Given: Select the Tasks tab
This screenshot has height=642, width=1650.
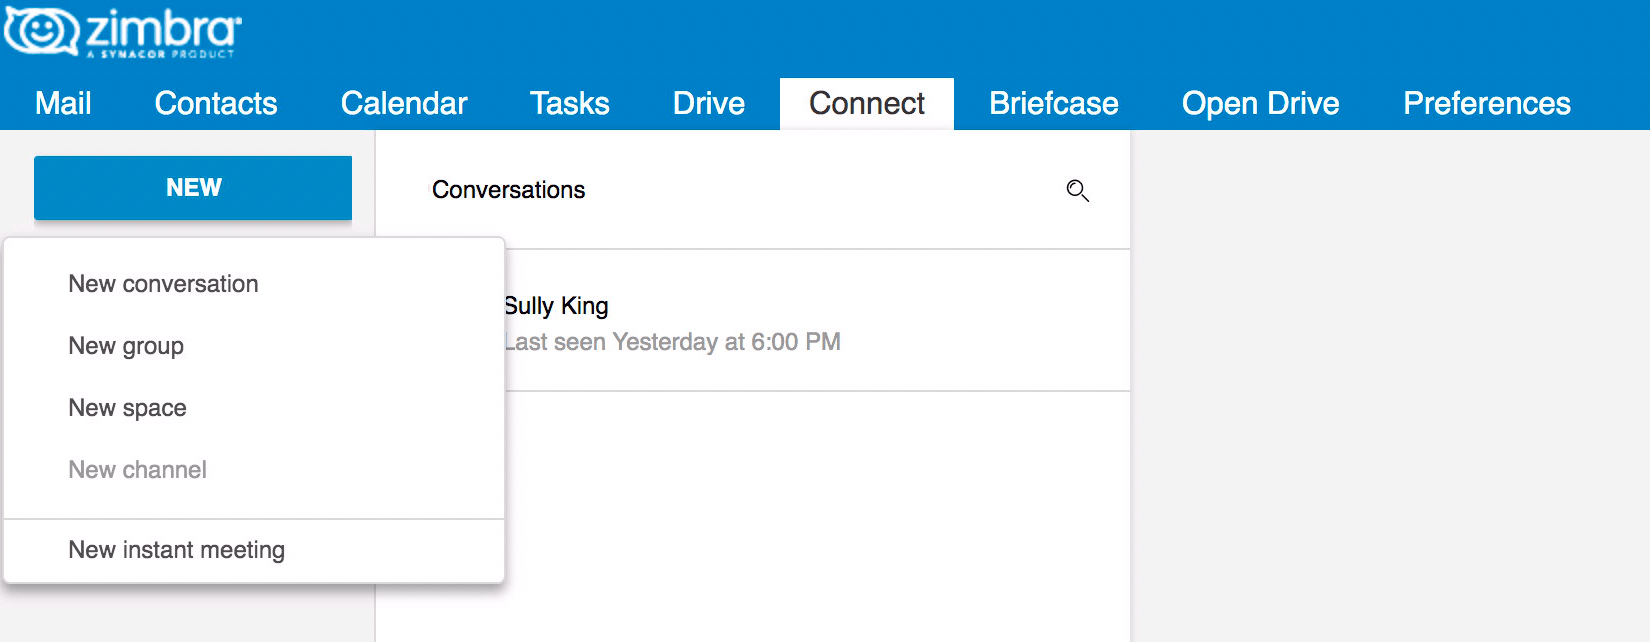Looking at the screenshot, I should [x=570, y=104].
